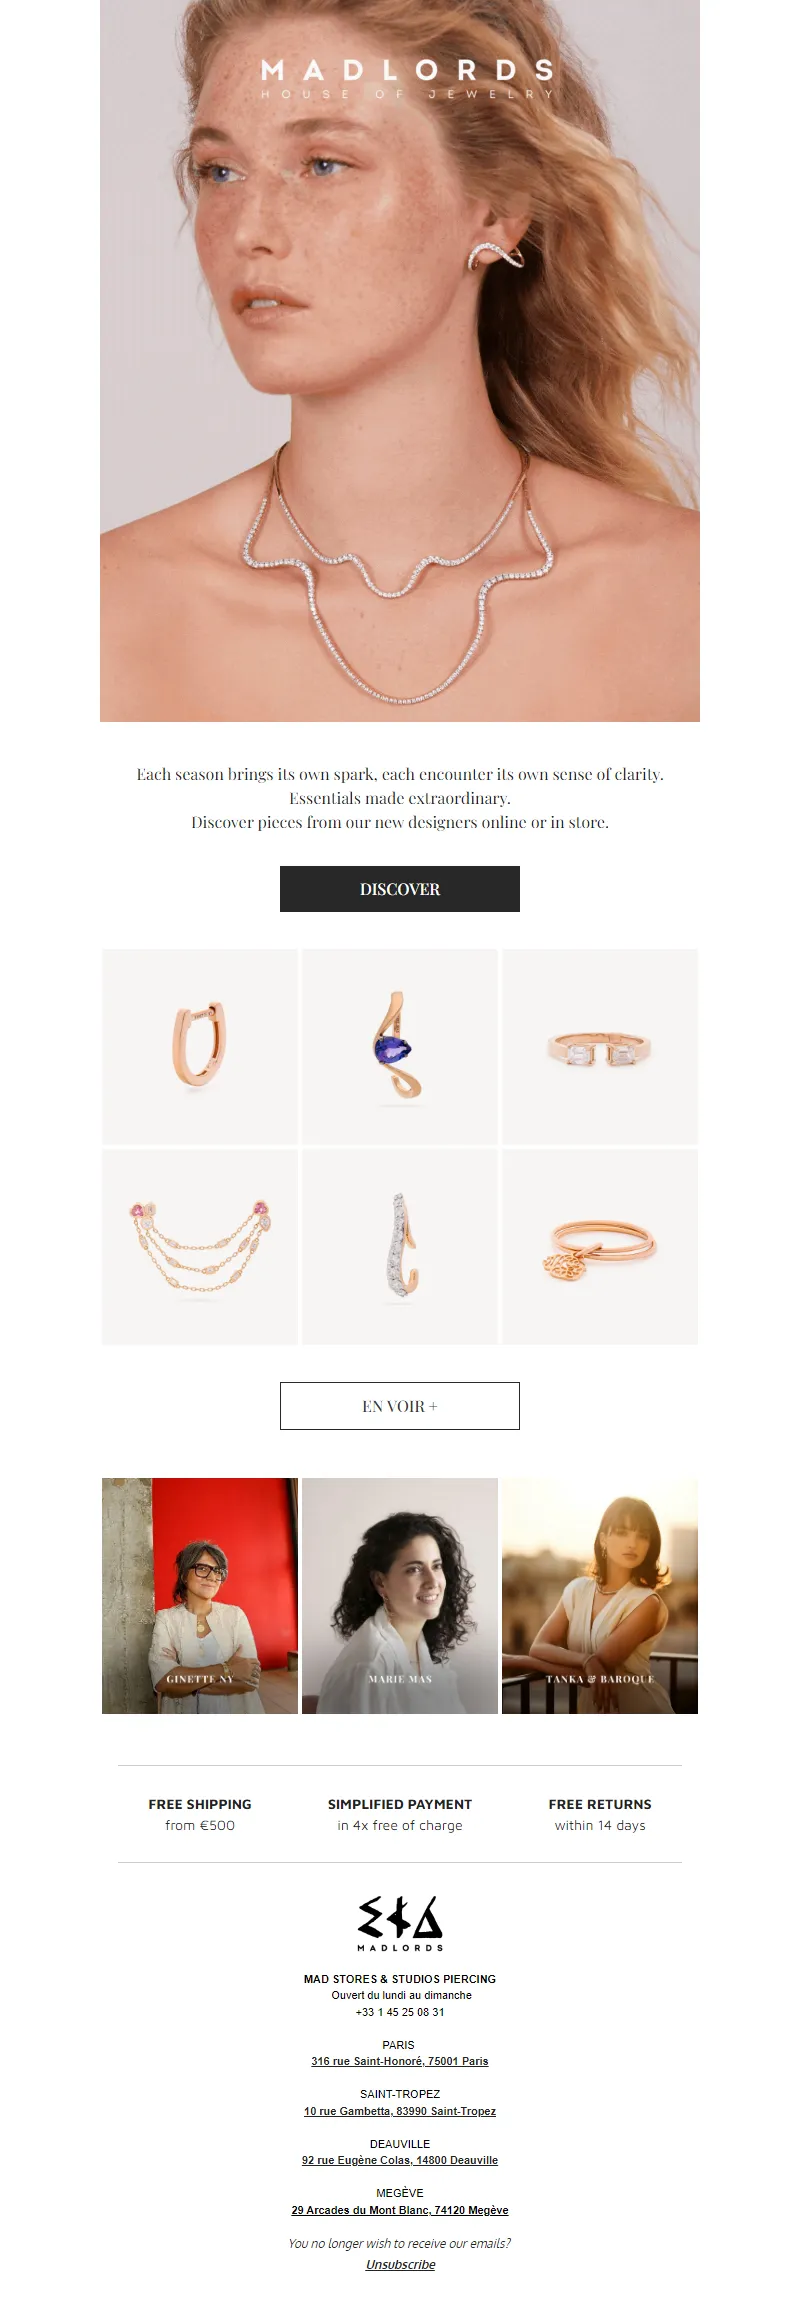Open the 316 rue Saint-Honoré Paris address
This screenshot has height=2321, width=800.
pos(400,2061)
